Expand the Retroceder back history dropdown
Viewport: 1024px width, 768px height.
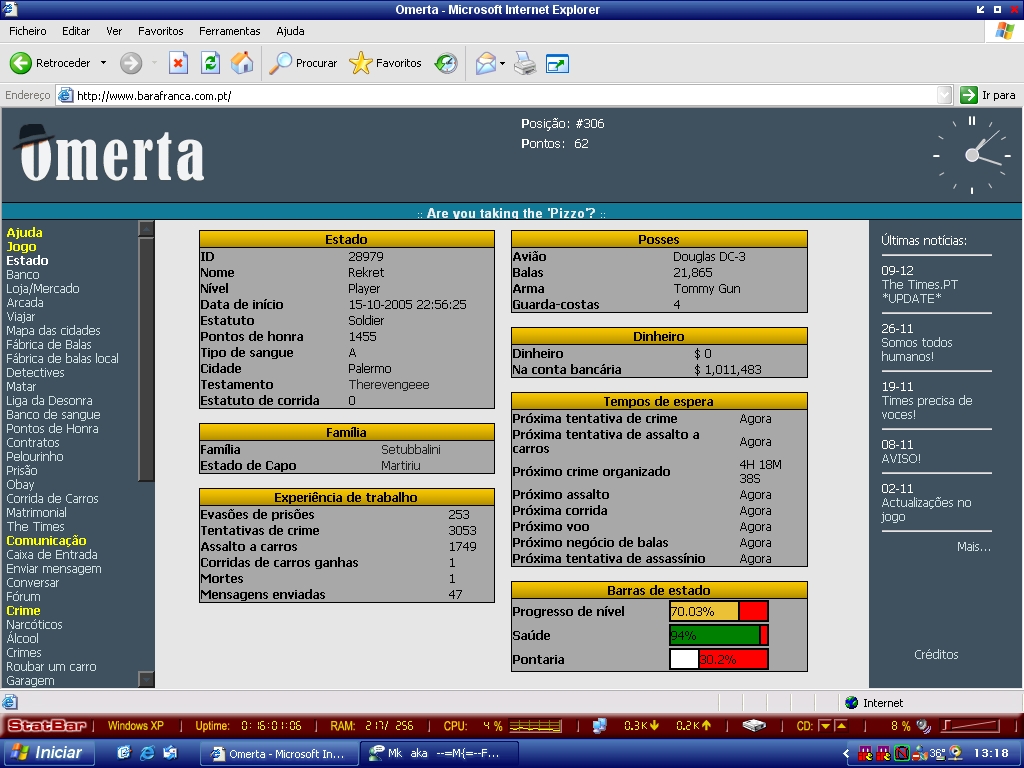[103, 63]
